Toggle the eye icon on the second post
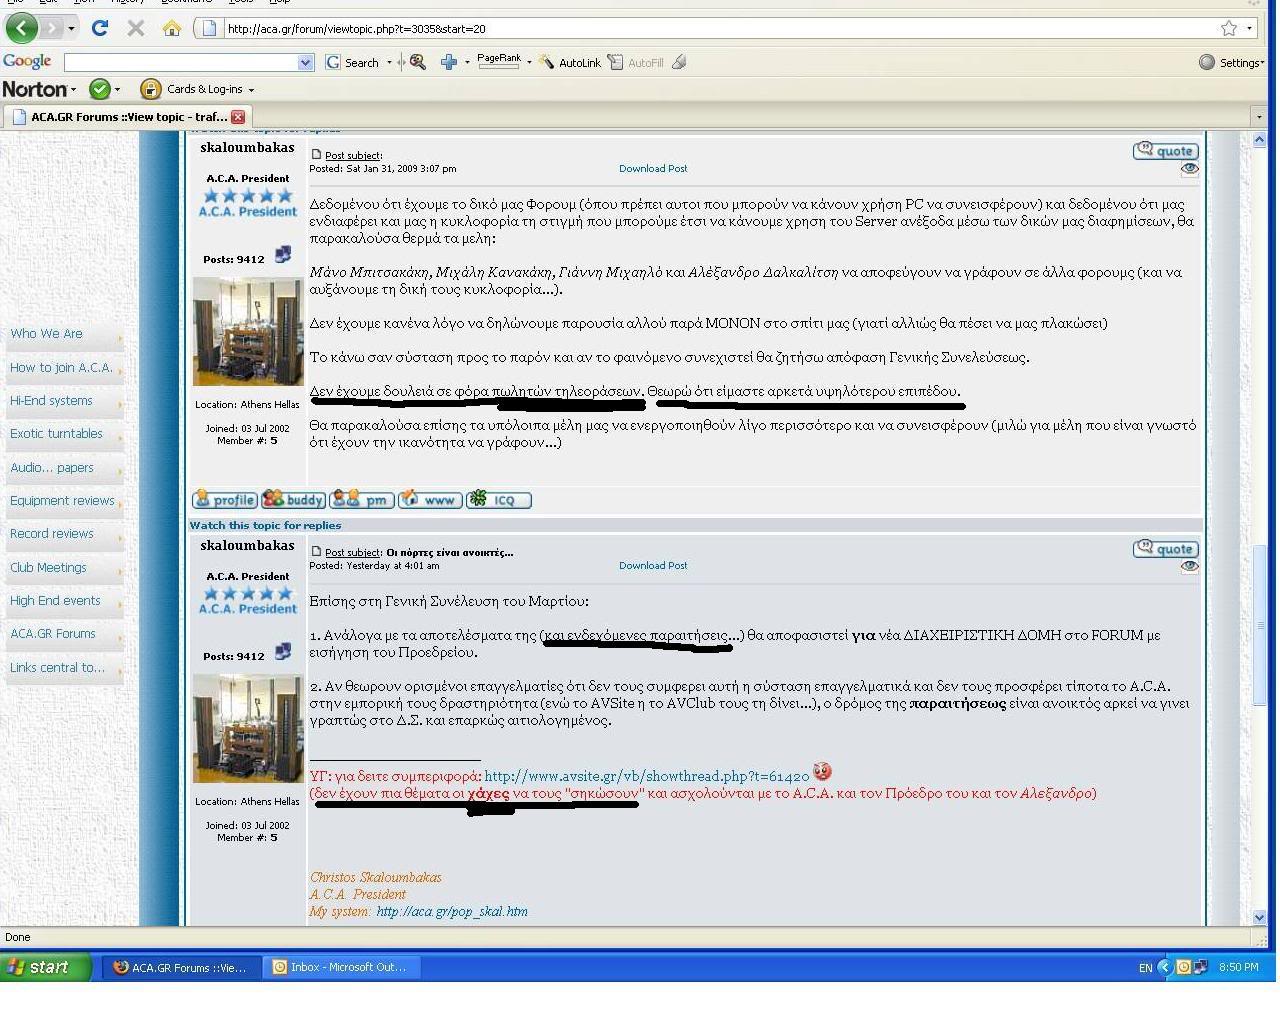 pyautogui.click(x=1189, y=566)
